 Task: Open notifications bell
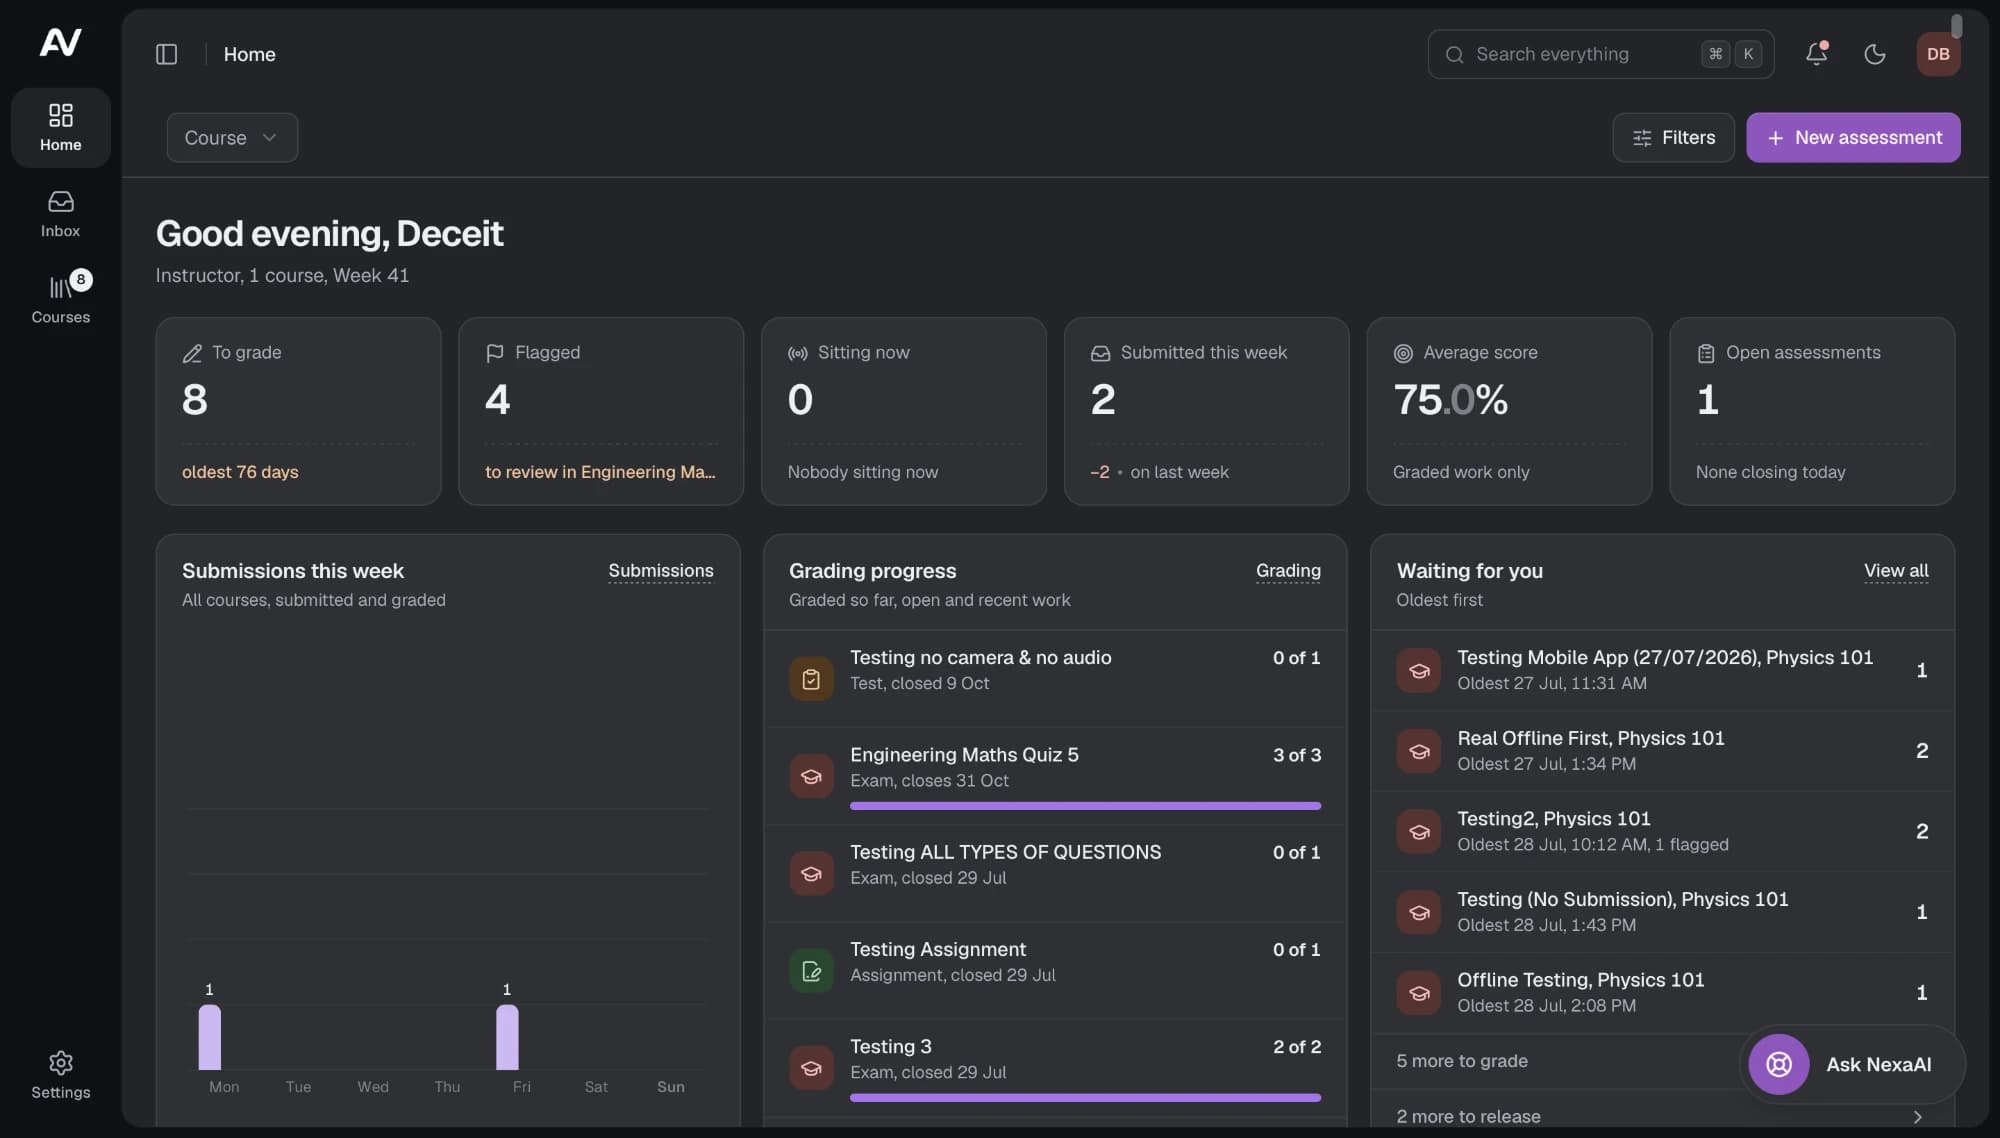point(1817,54)
